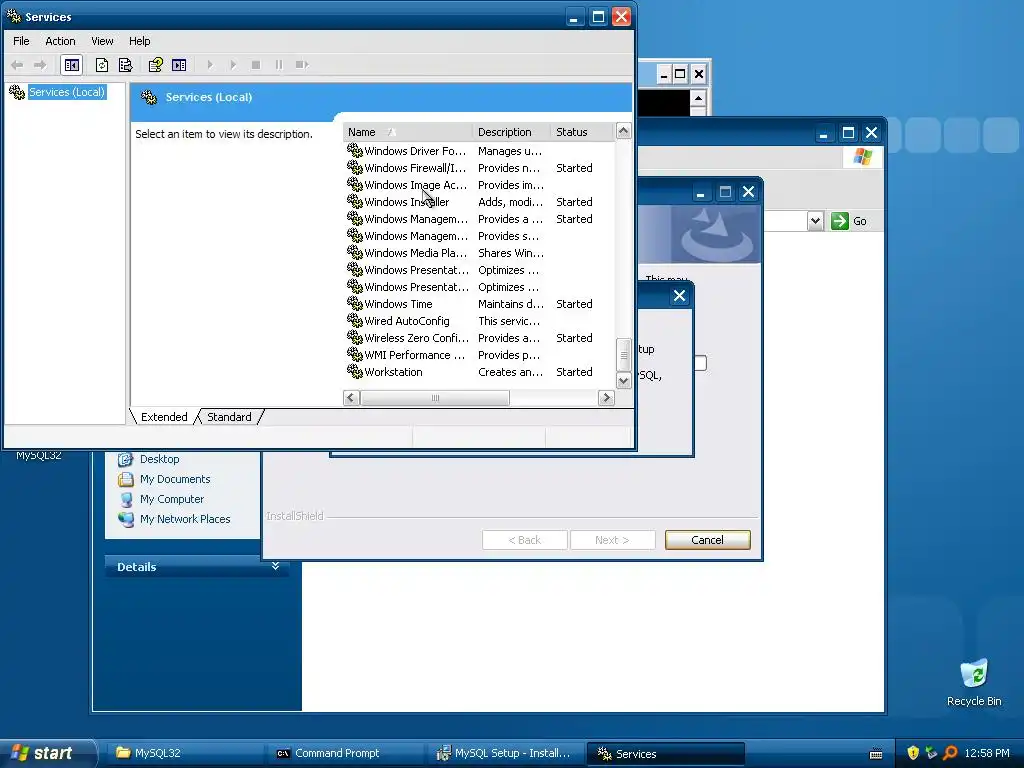This screenshot has width=1024, height=768.
Task: Click the horizontal scrollbar thumb in services list
Action: [435, 397]
